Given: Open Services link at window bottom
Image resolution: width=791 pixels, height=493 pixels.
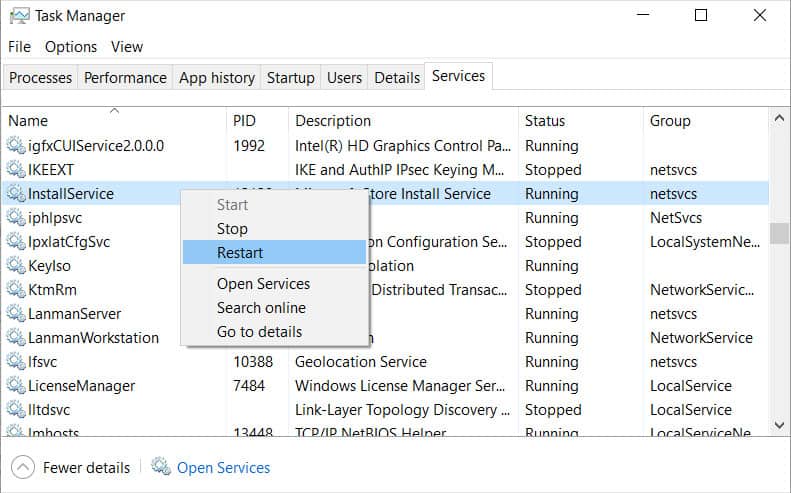Looking at the screenshot, I should (223, 468).
